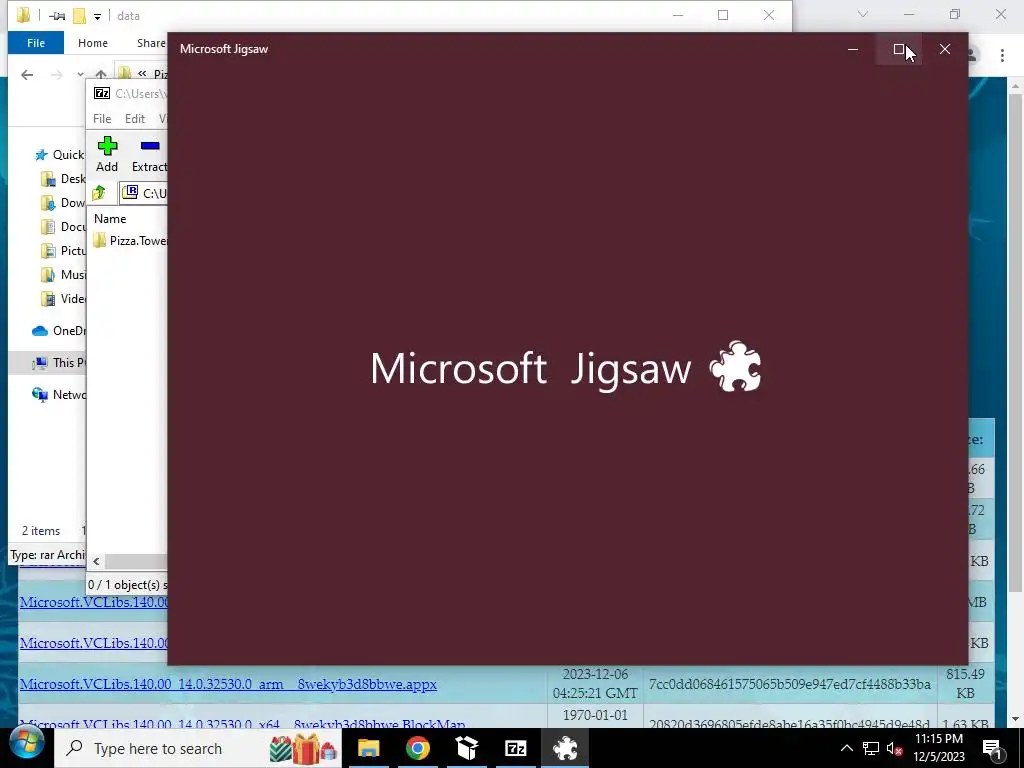The height and width of the screenshot is (768, 1024).
Task: Click the Explorer Up arrow
Action: (101, 74)
